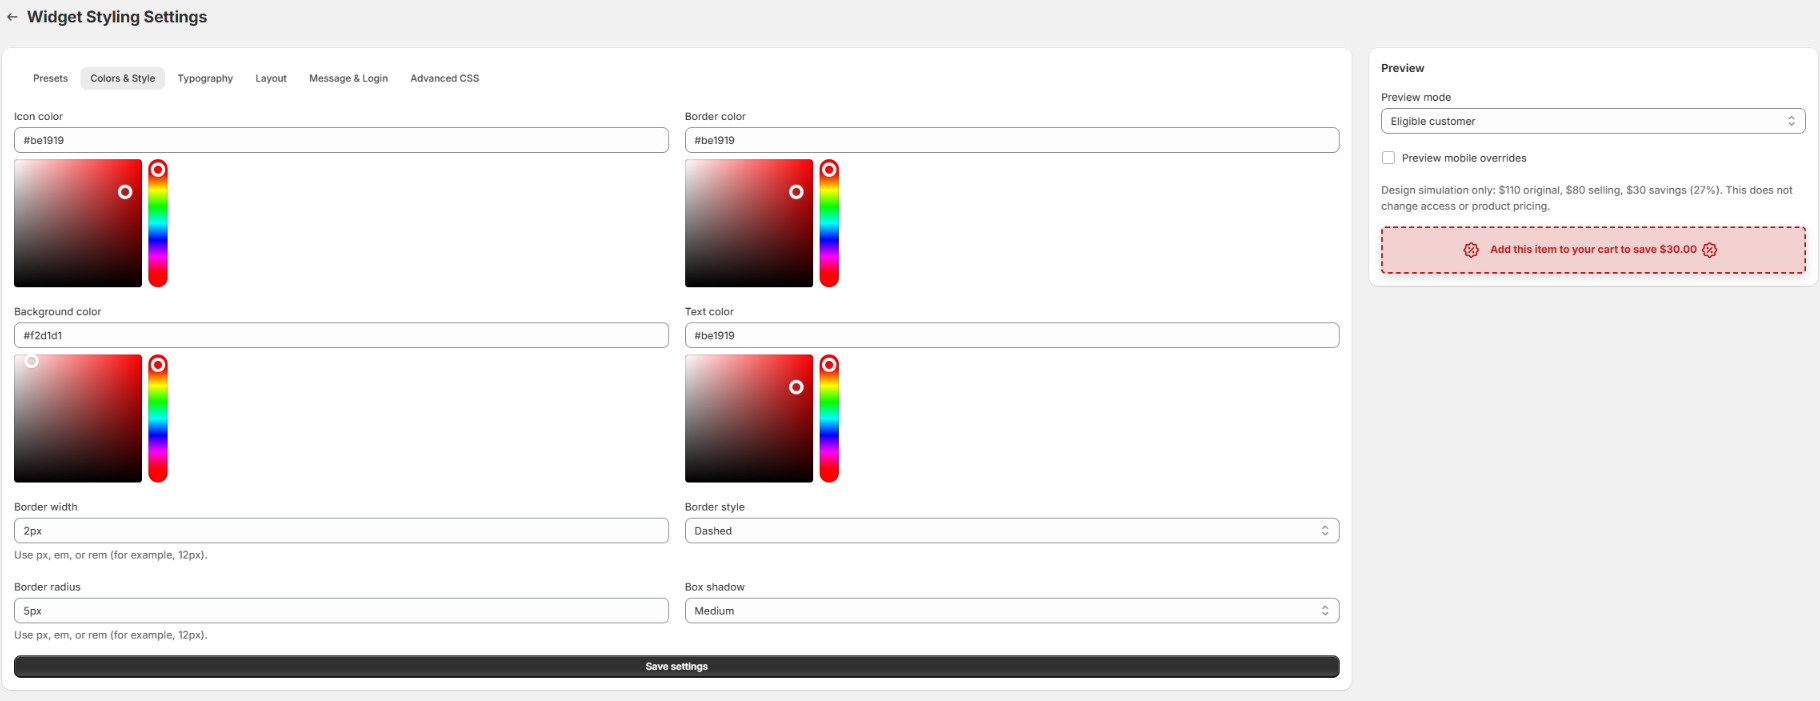Adjust the Background color hue strip
The height and width of the screenshot is (701, 1820).
click(x=158, y=418)
